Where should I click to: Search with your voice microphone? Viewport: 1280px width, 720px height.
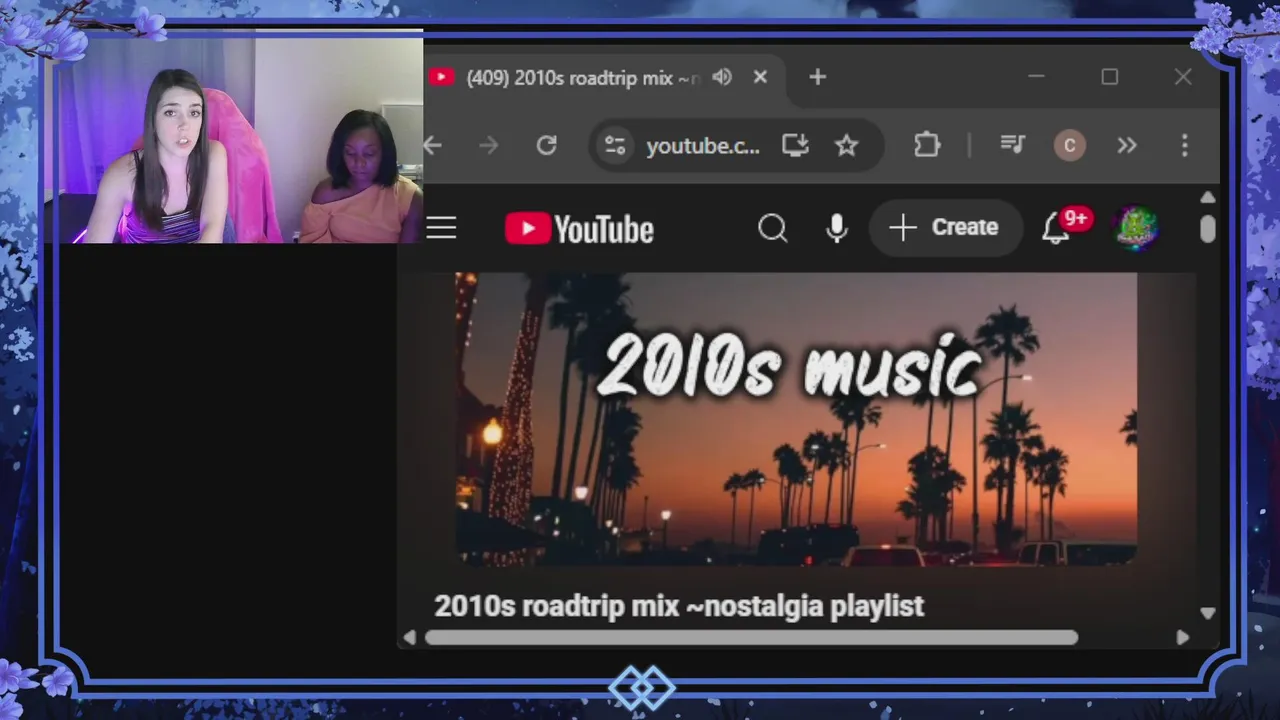pos(837,229)
